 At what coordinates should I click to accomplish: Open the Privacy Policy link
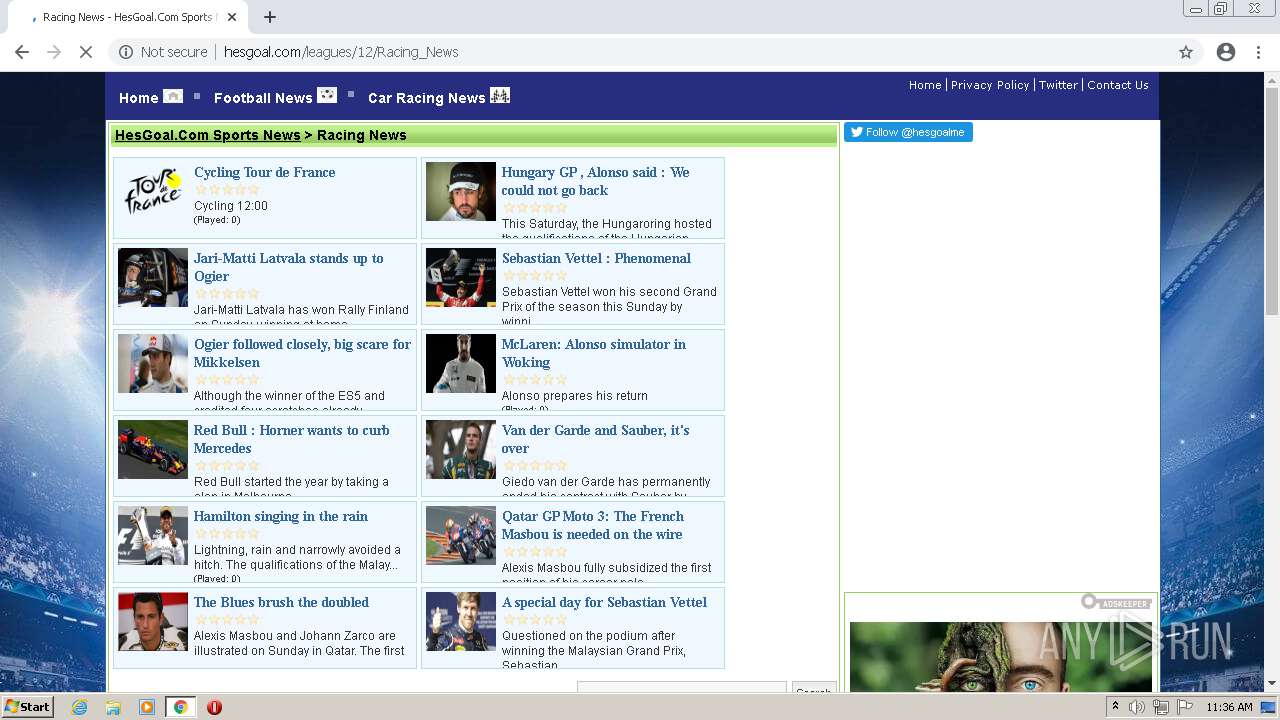pos(990,85)
